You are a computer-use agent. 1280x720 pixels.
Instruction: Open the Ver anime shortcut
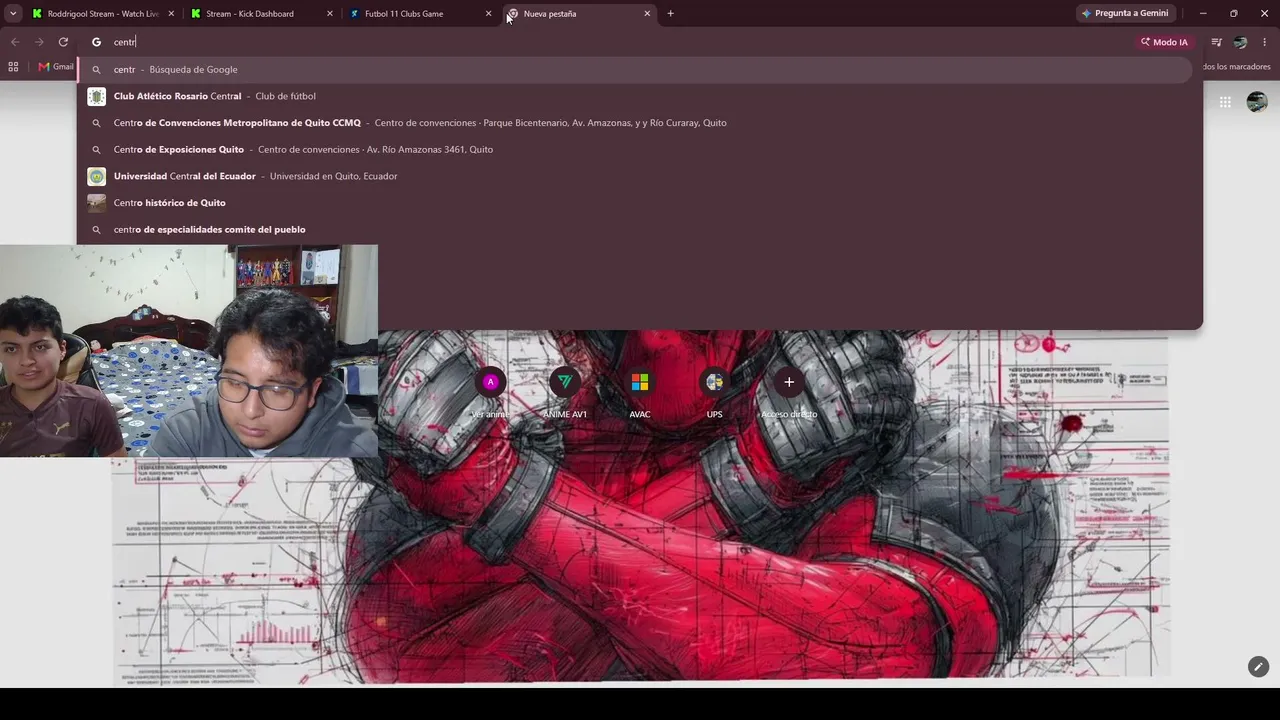tap(490, 392)
